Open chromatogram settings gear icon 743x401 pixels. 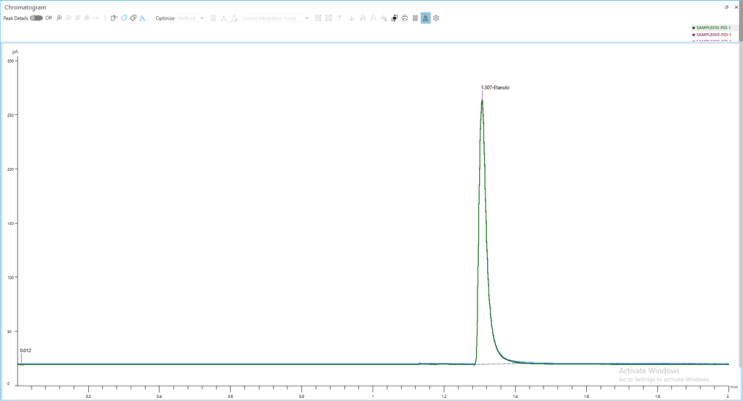click(x=436, y=18)
